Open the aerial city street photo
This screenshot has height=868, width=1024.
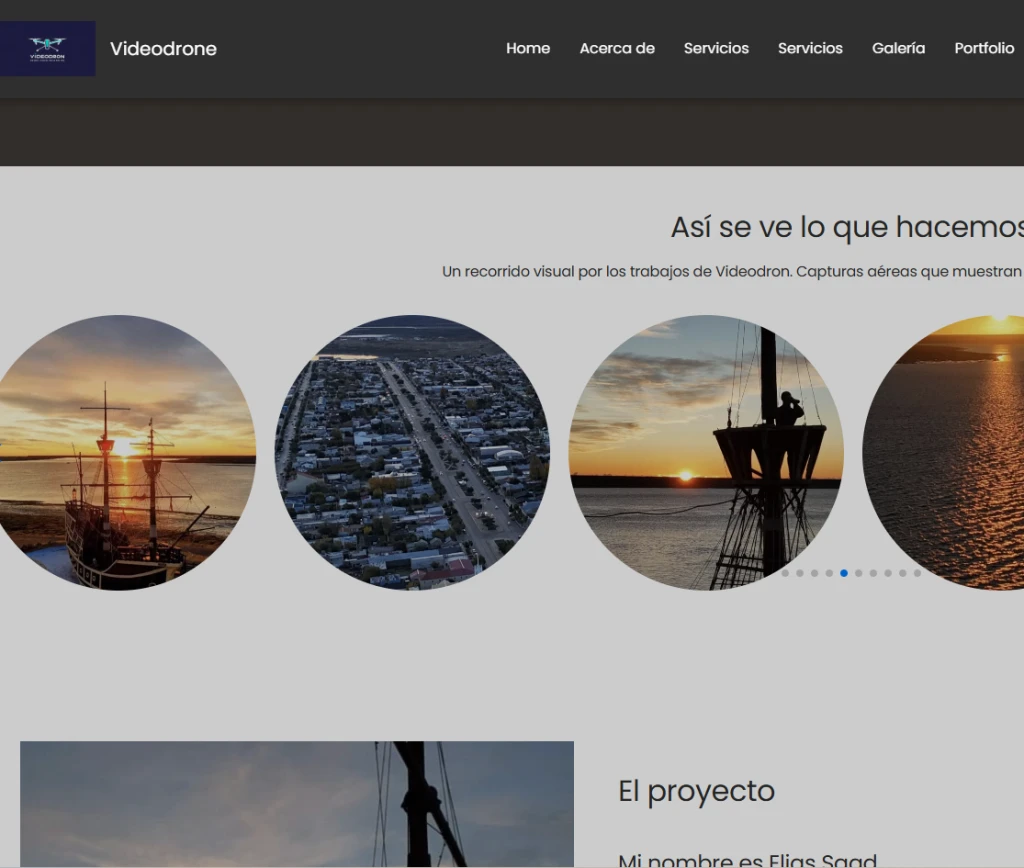412,453
